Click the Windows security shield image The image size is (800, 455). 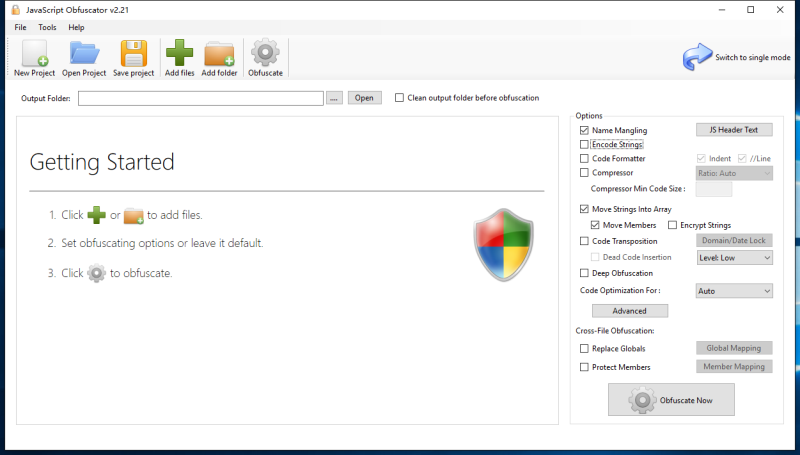point(503,244)
